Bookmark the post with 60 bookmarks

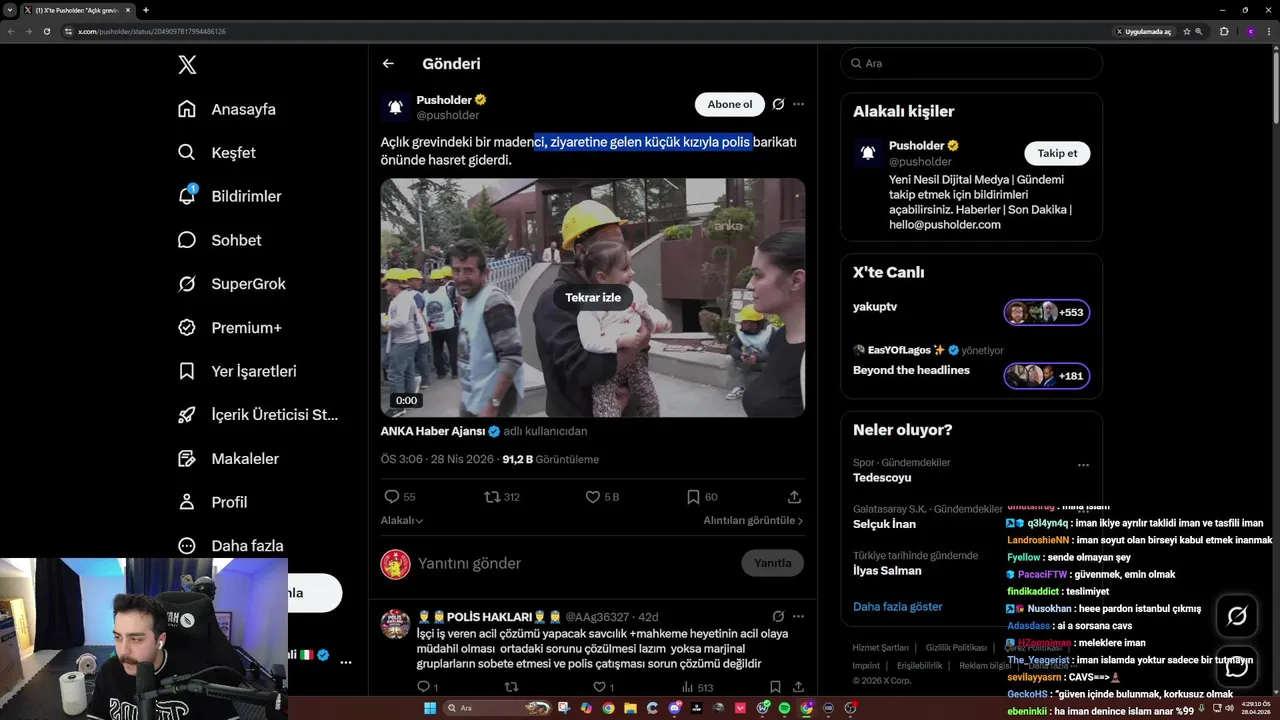(702, 496)
